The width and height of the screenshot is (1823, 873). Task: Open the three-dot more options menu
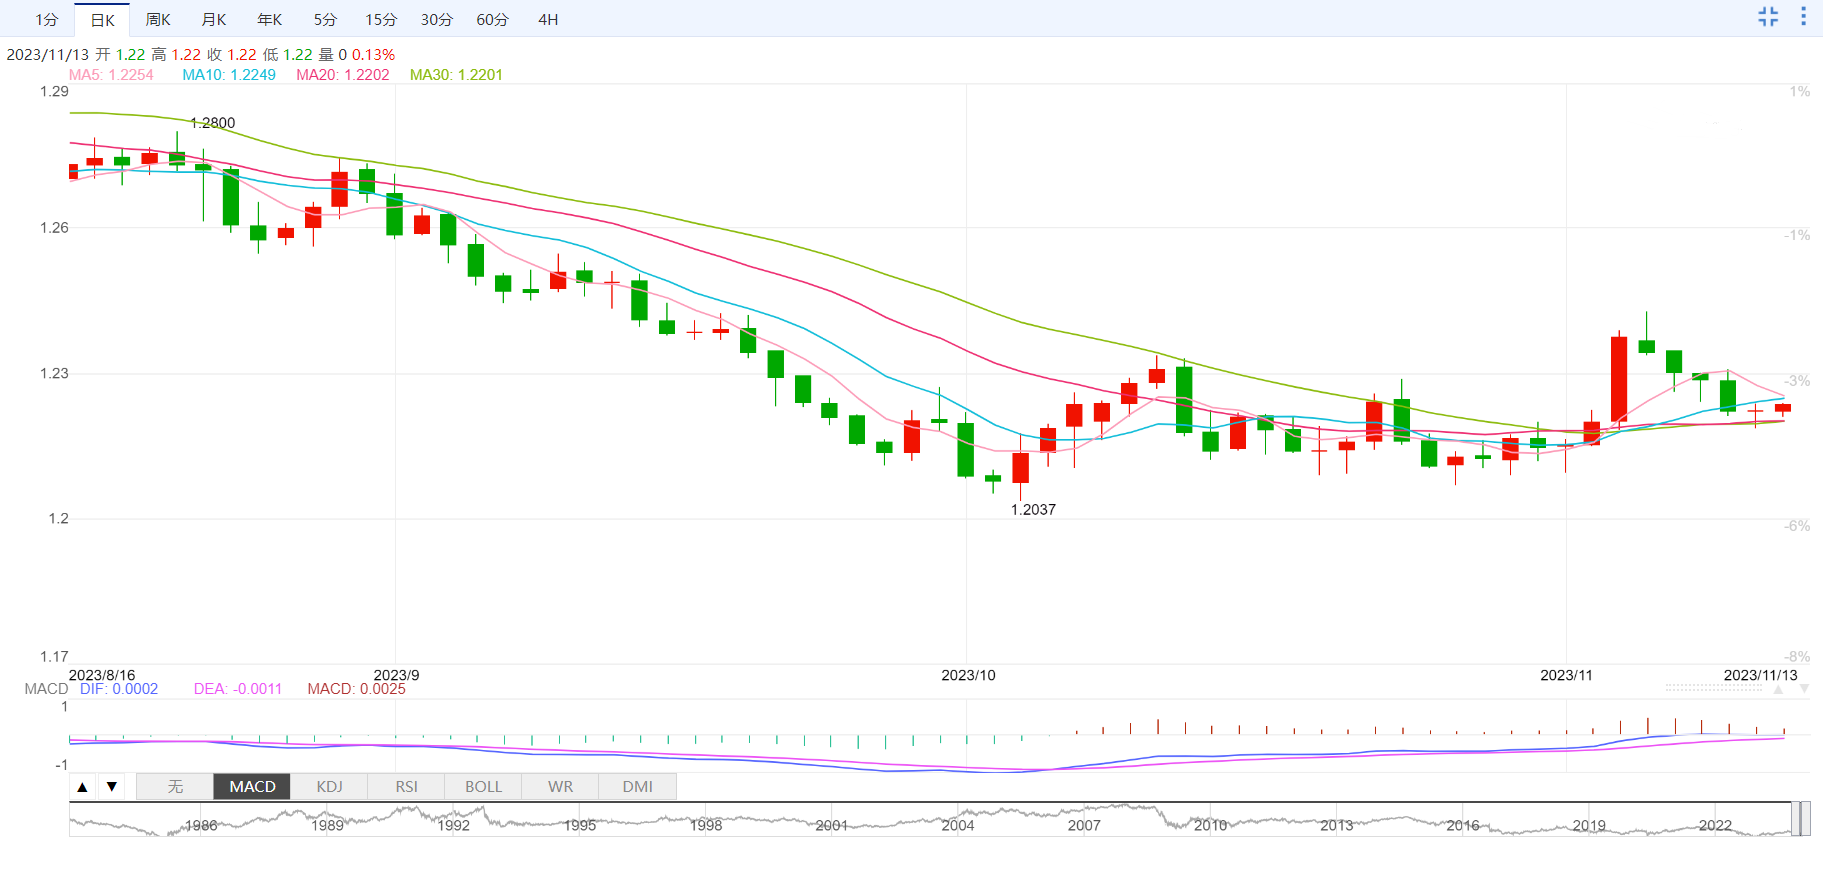click(1803, 17)
